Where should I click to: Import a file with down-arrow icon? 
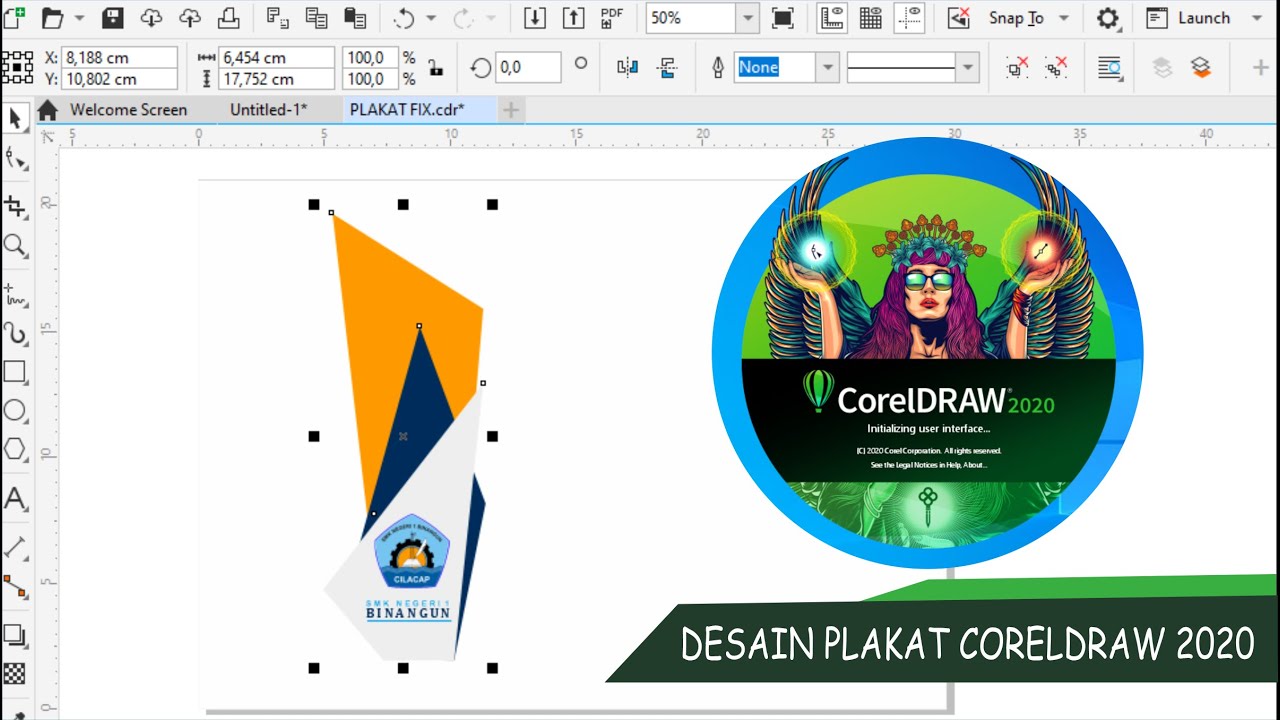point(535,18)
